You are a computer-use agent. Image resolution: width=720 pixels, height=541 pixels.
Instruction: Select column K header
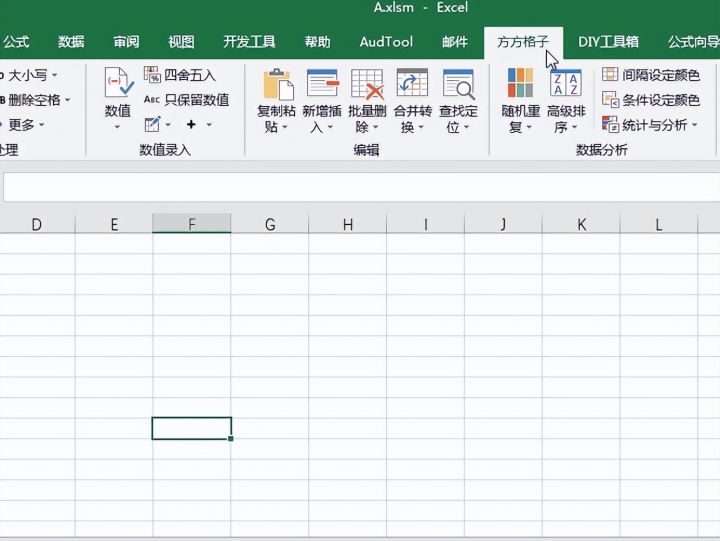tap(581, 224)
